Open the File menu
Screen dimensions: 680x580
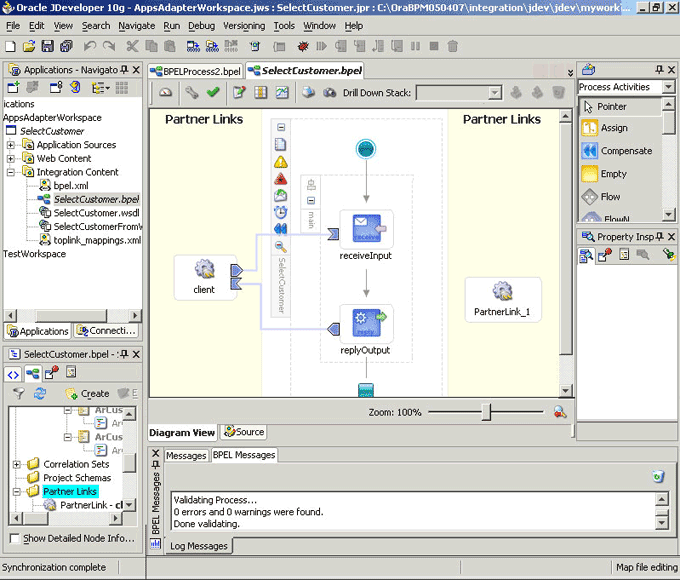(13, 26)
